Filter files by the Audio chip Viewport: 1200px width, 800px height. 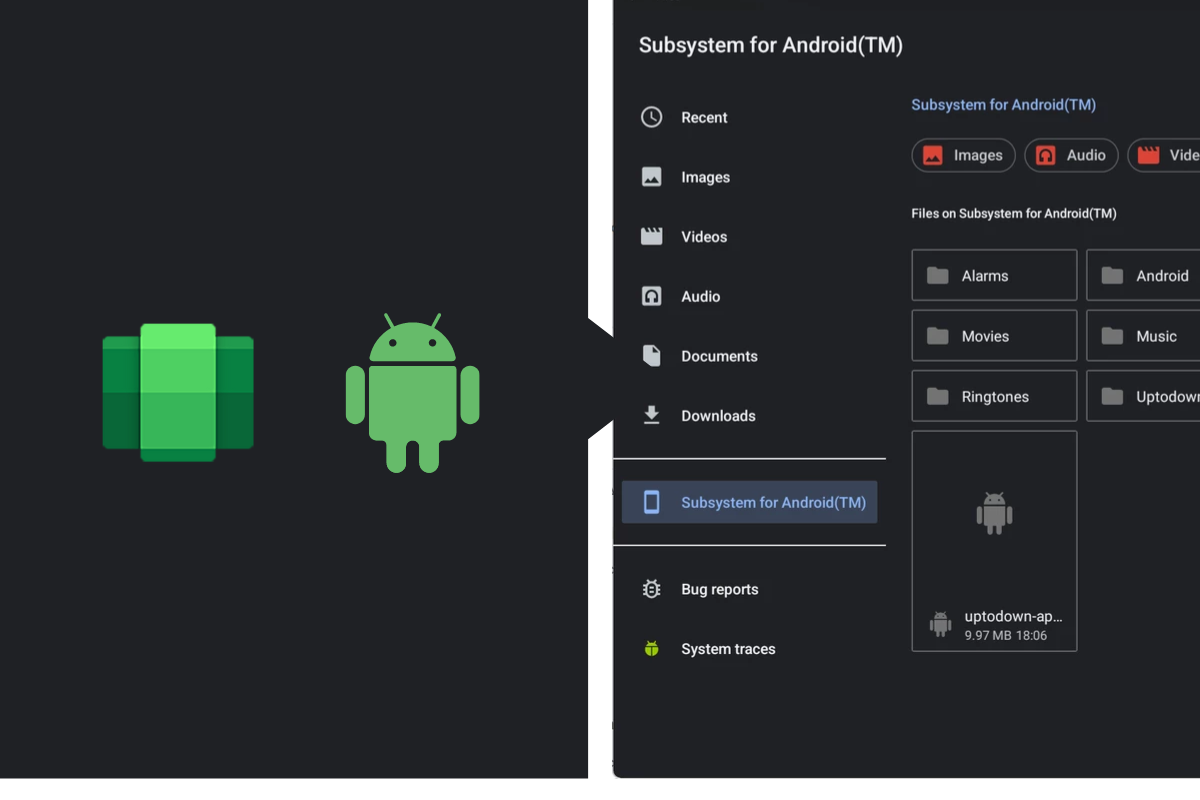click(x=1071, y=155)
